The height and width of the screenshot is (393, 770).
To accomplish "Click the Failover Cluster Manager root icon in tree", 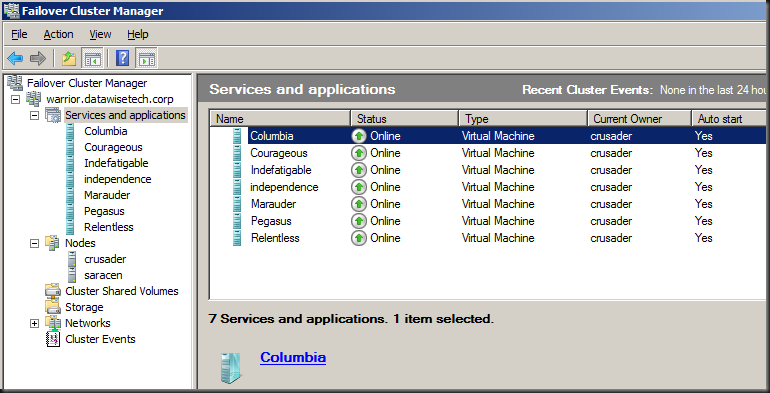I will 15,83.
